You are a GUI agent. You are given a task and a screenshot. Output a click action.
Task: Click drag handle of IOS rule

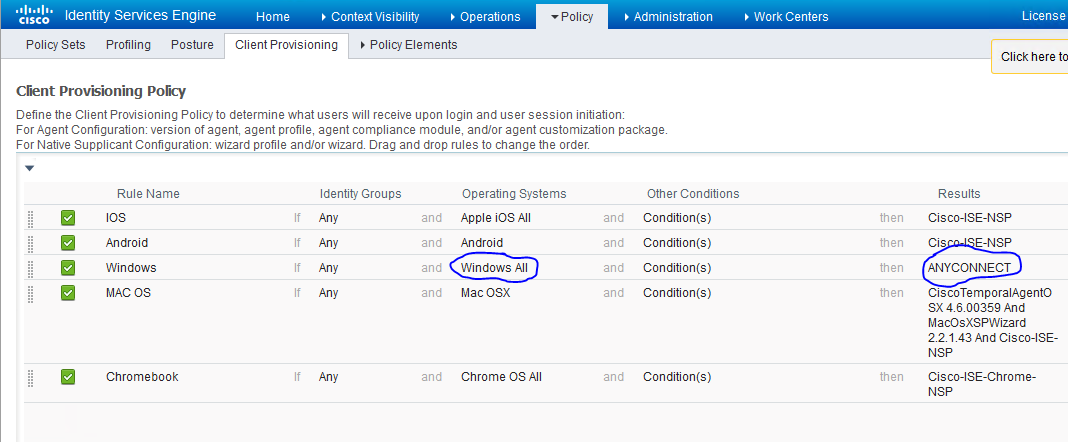(30, 219)
